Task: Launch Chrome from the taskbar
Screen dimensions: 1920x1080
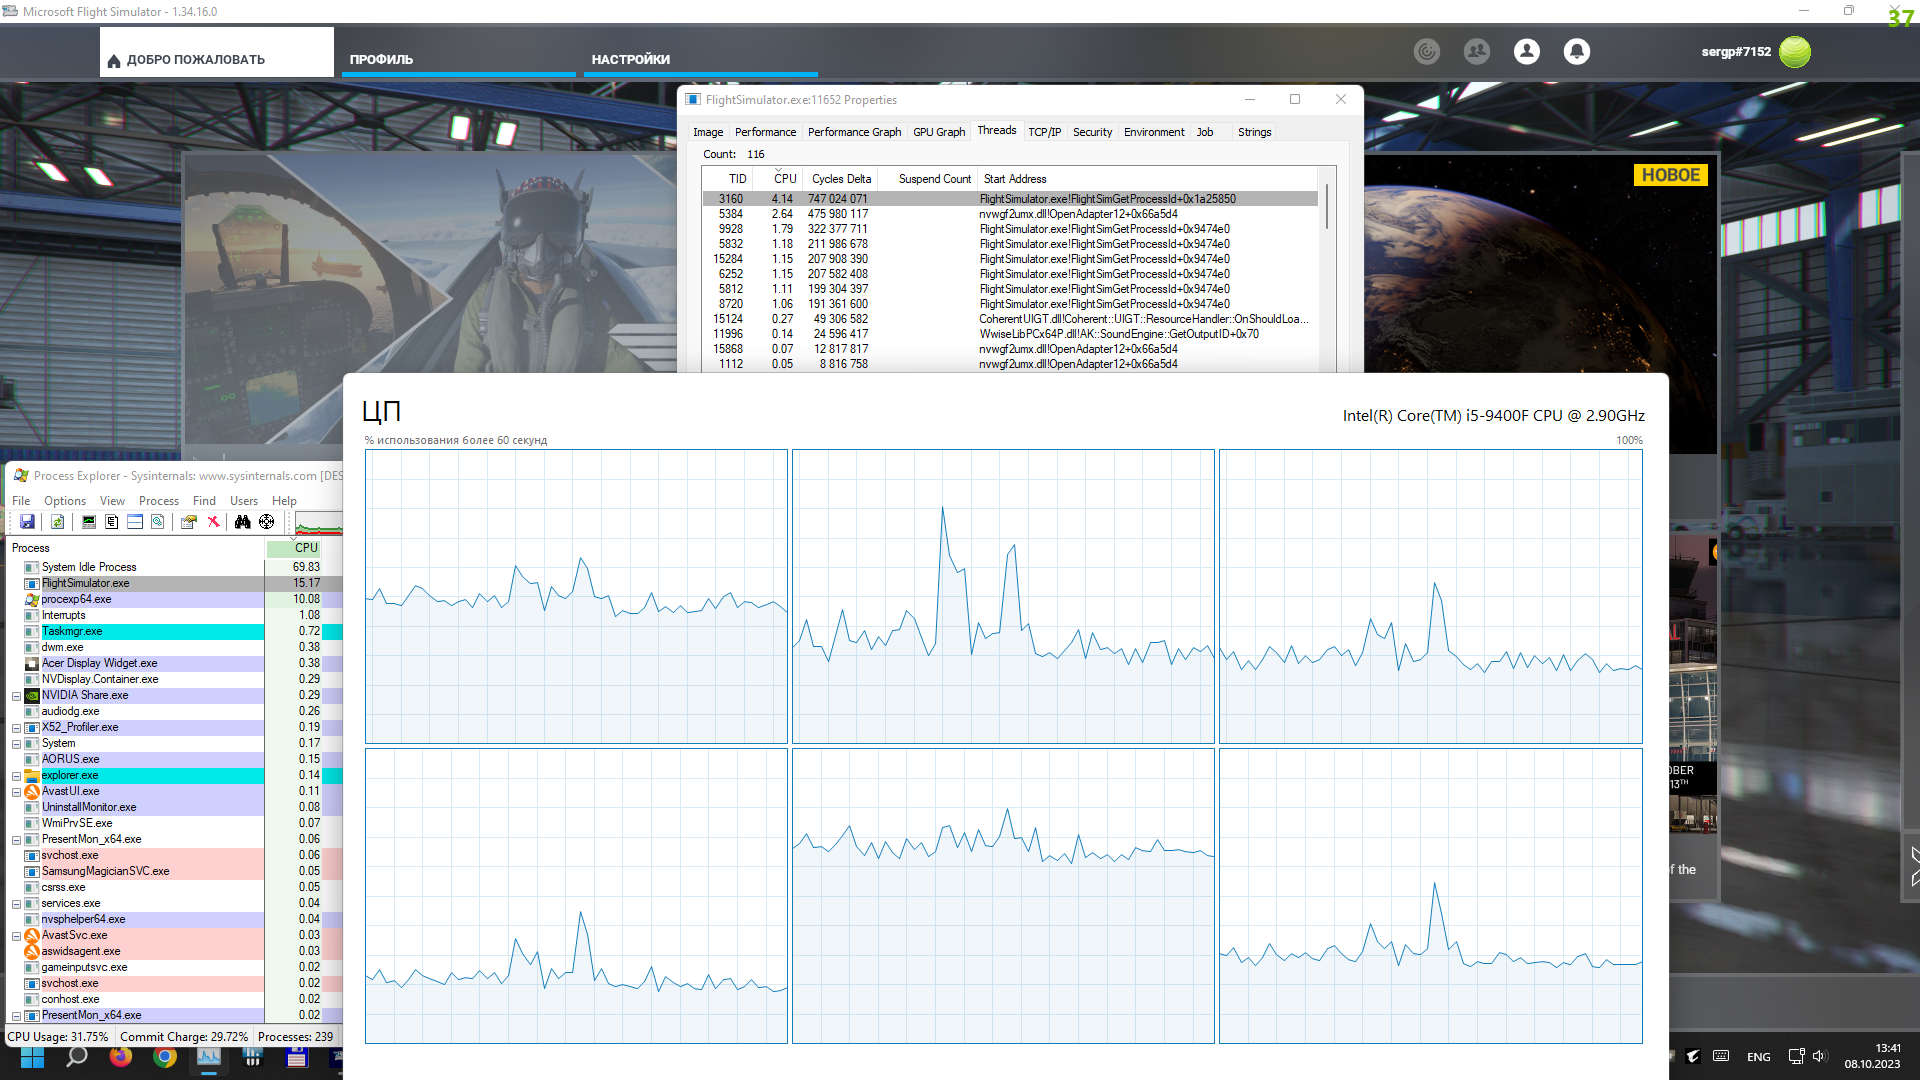Action: (165, 1057)
